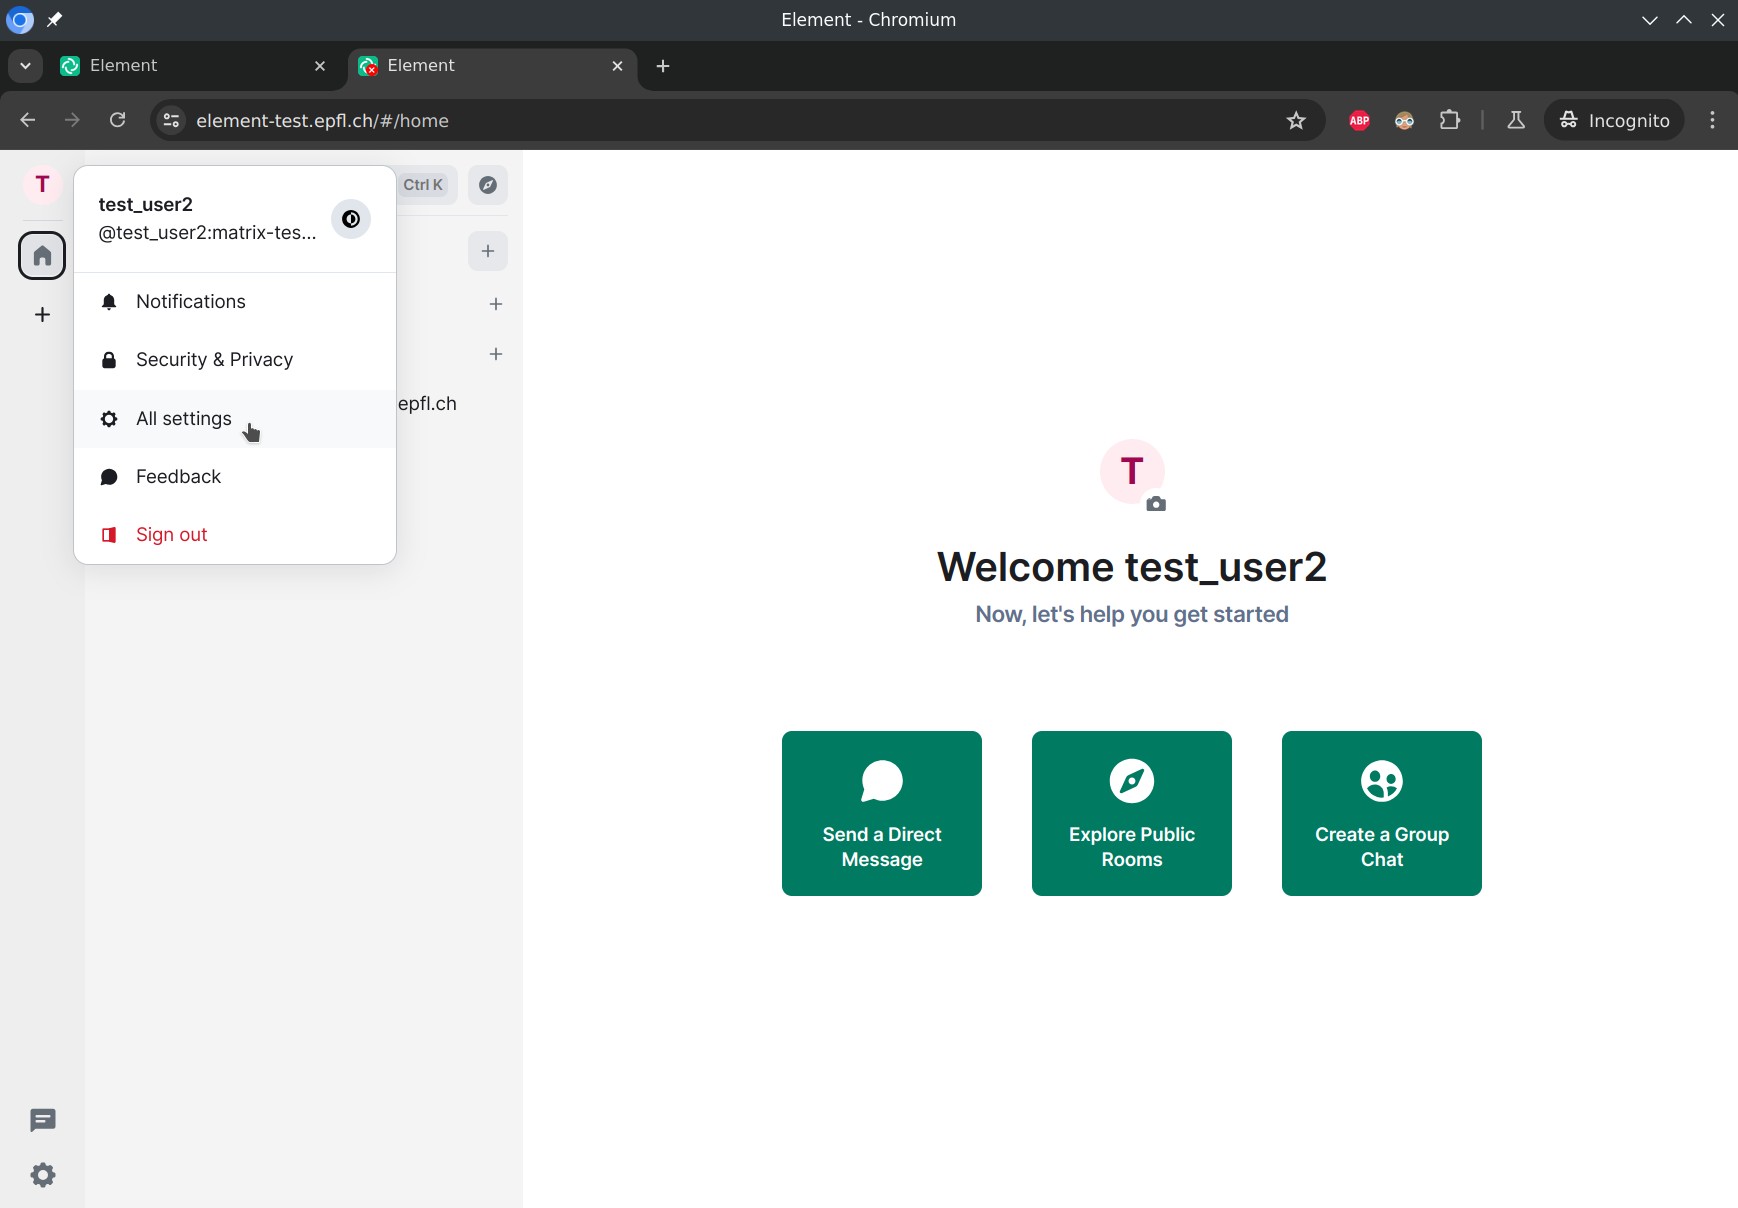Screen dimensions: 1738x1208
Task: Open Security & Privacy settings
Action: tap(214, 360)
